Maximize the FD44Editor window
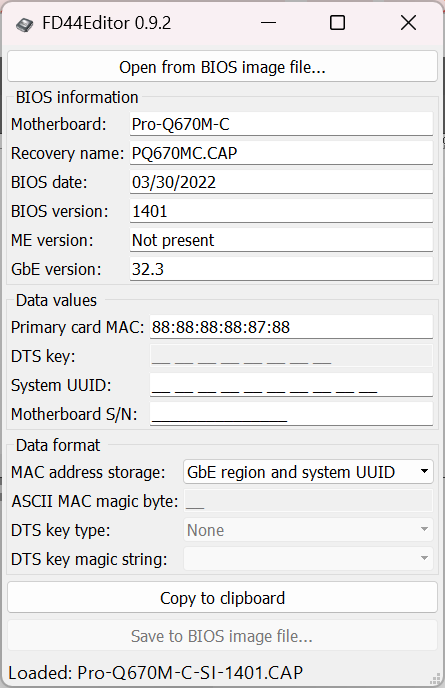This screenshot has height=688, width=445. point(337,22)
